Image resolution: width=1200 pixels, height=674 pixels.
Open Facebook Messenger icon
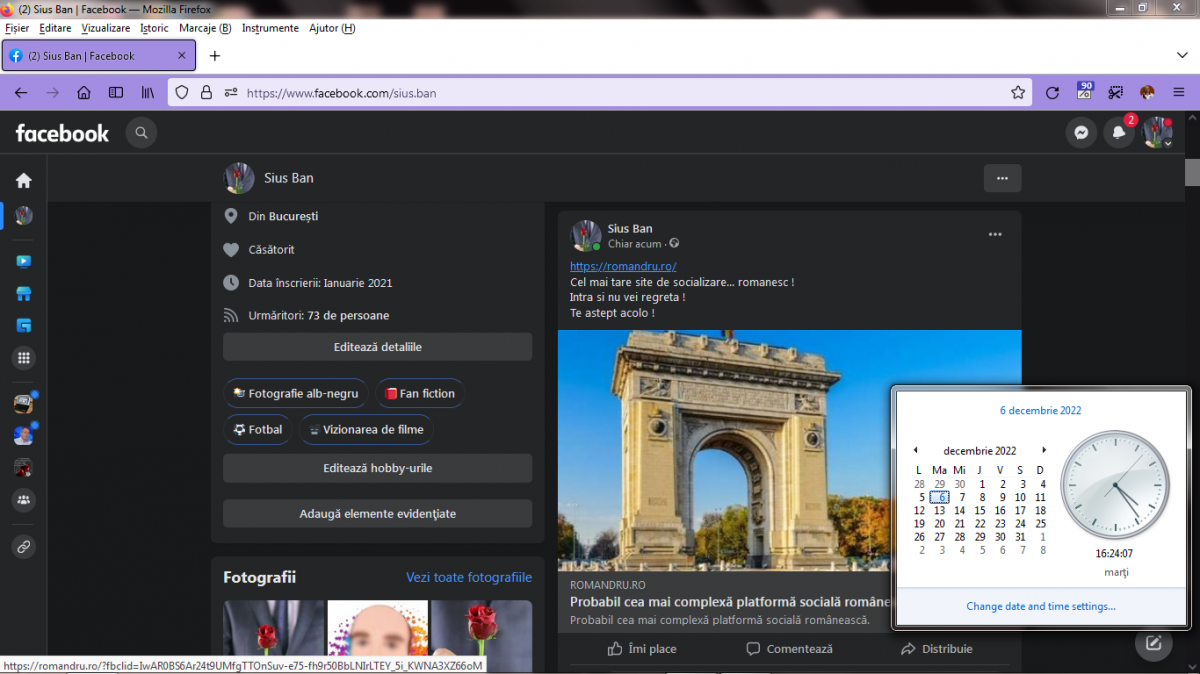(1081, 132)
